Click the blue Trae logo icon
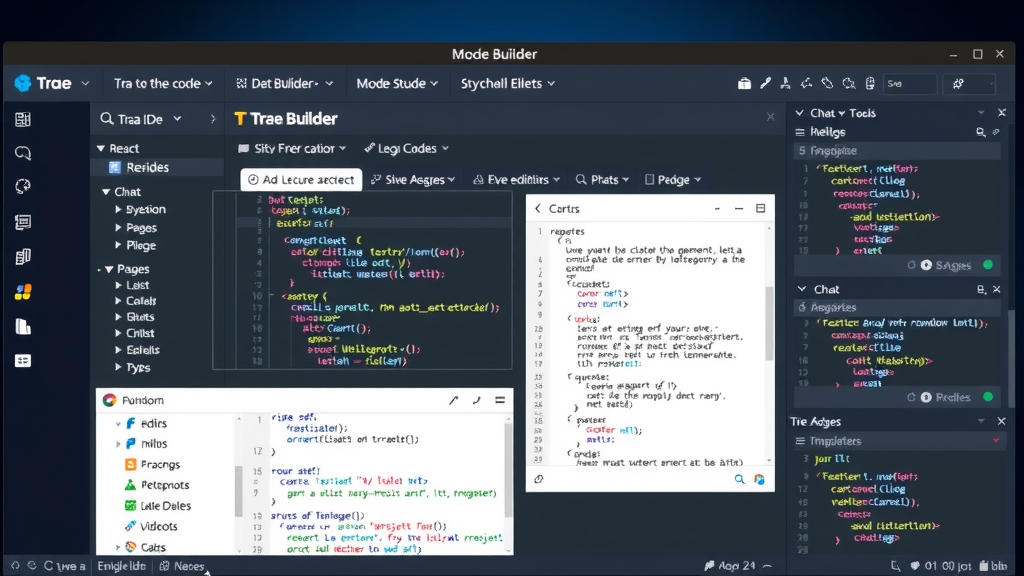 coord(23,84)
